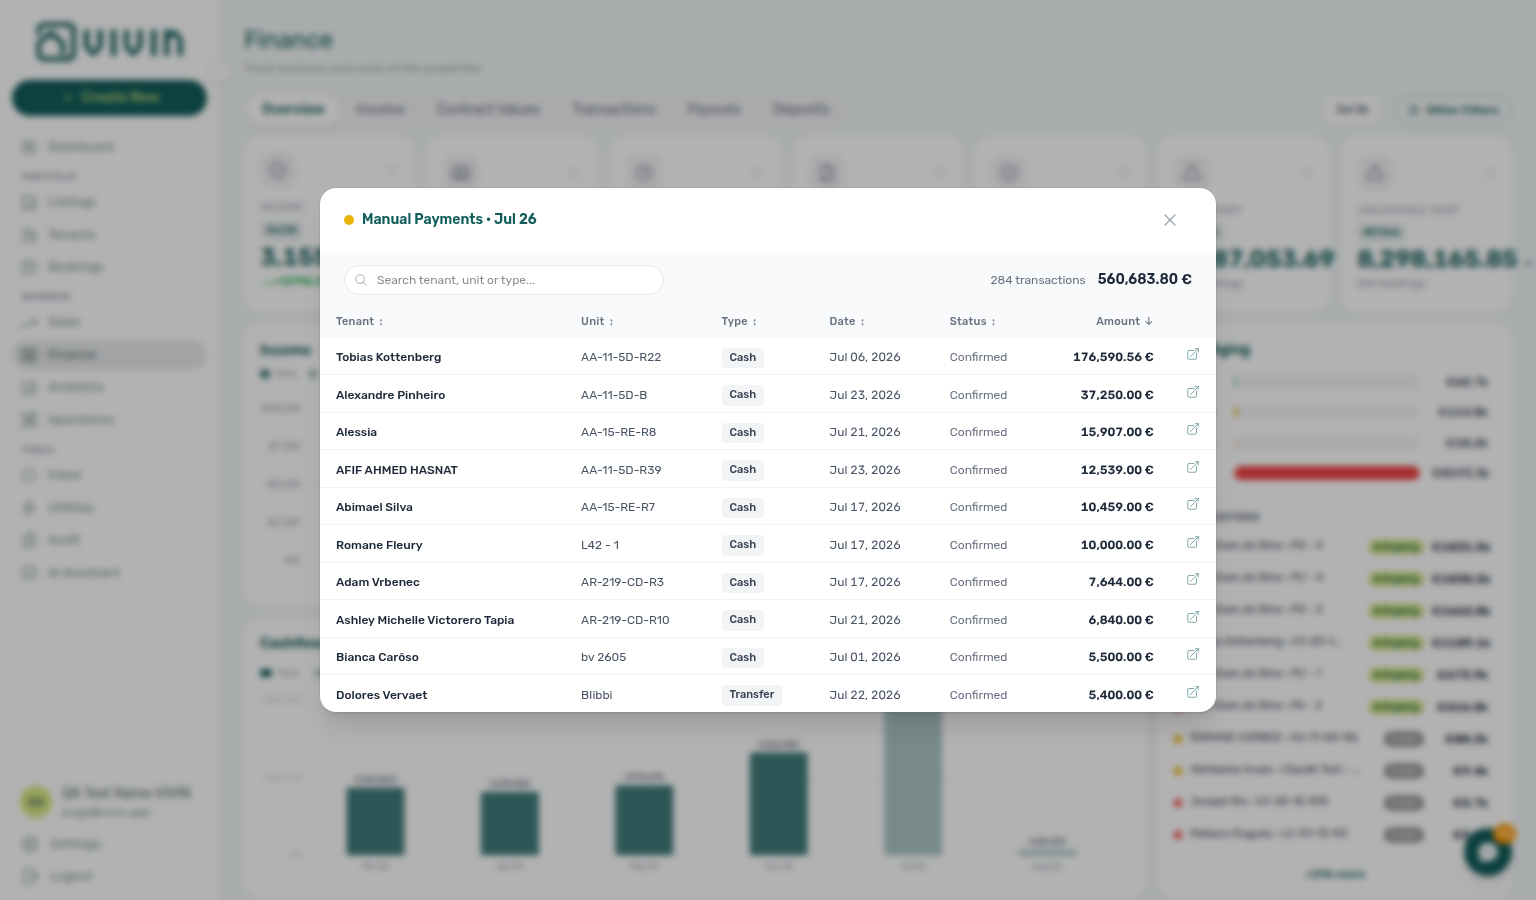
Task: Select Cash tag in Tobias Kottenberg row
Action: coord(743,357)
